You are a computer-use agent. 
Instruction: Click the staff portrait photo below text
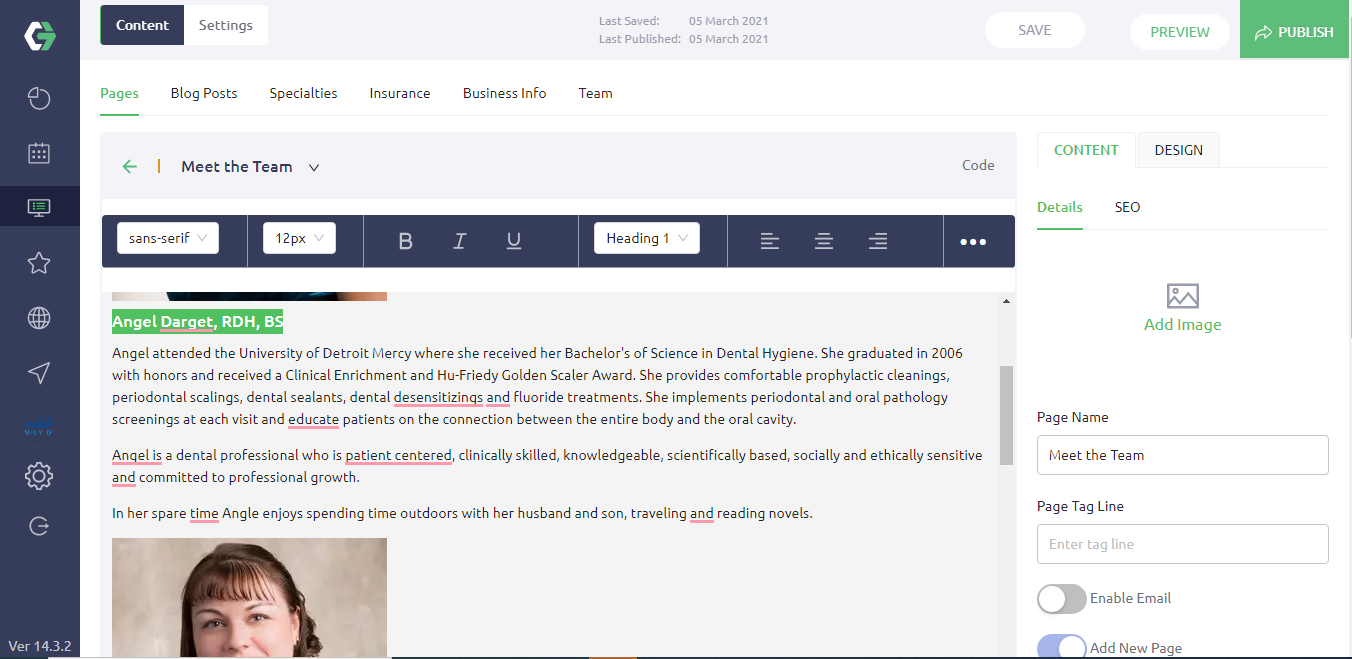249,597
